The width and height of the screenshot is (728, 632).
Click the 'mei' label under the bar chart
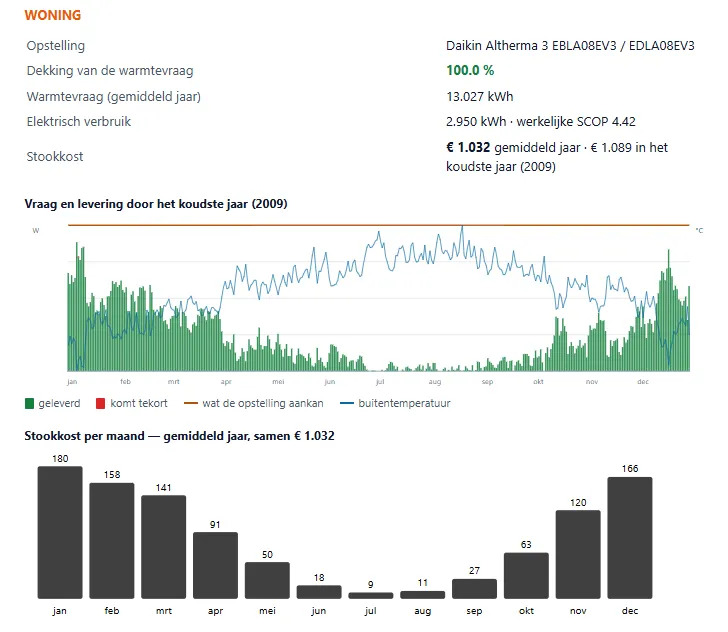[267, 611]
